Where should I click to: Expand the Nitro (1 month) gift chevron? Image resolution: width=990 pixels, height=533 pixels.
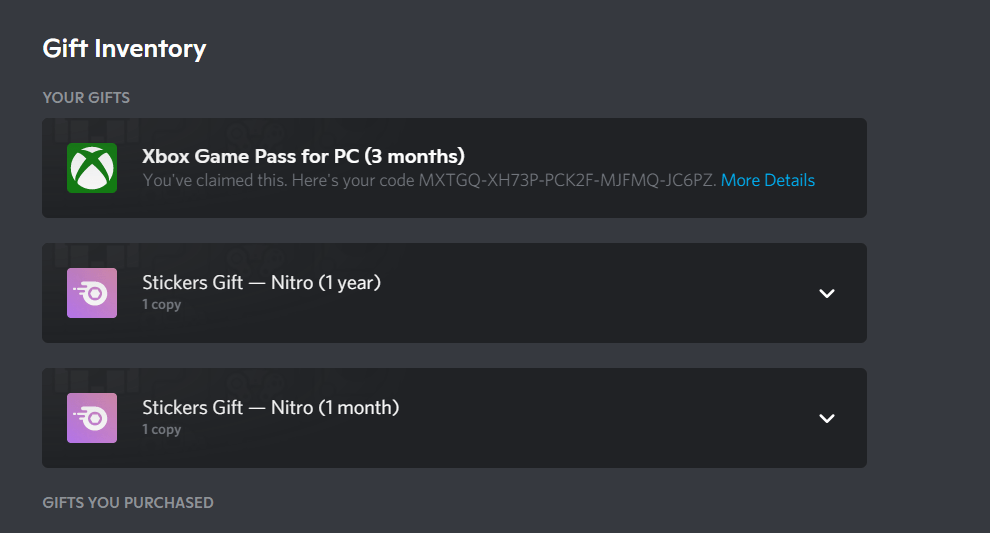[826, 418]
